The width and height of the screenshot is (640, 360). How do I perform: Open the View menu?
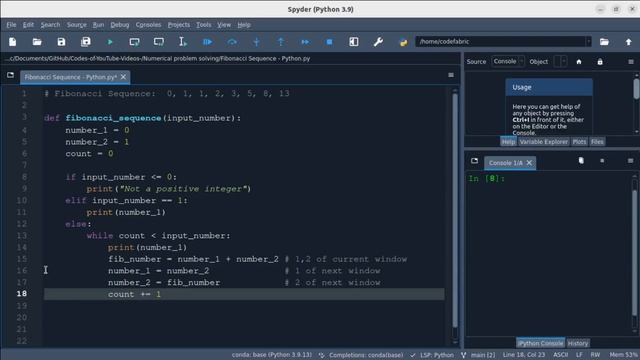click(224, 25)
